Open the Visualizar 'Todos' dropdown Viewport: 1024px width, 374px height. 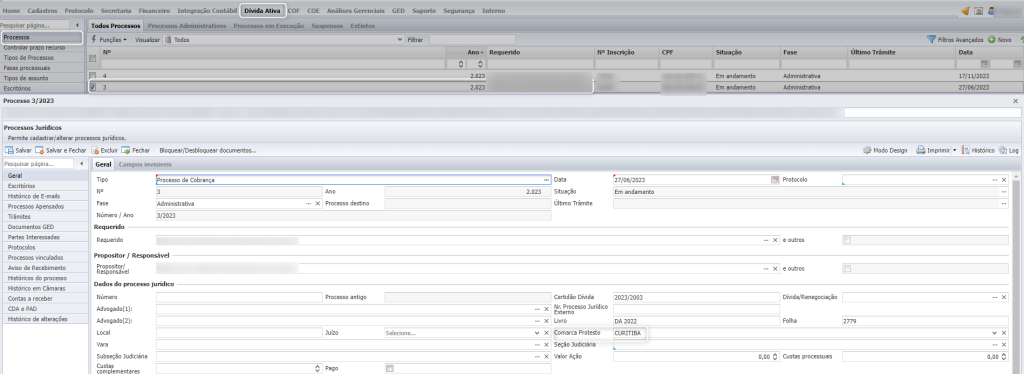pyautogui.click(x=283, y=40)
